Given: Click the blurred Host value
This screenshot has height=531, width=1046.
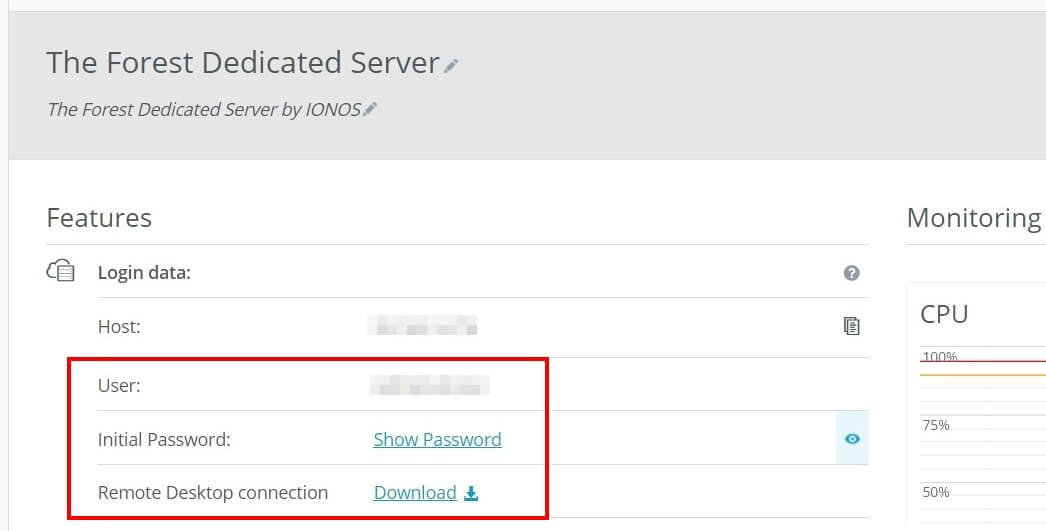Looking at the screenshot, I should pyautogui.click(x=423, y=326).
